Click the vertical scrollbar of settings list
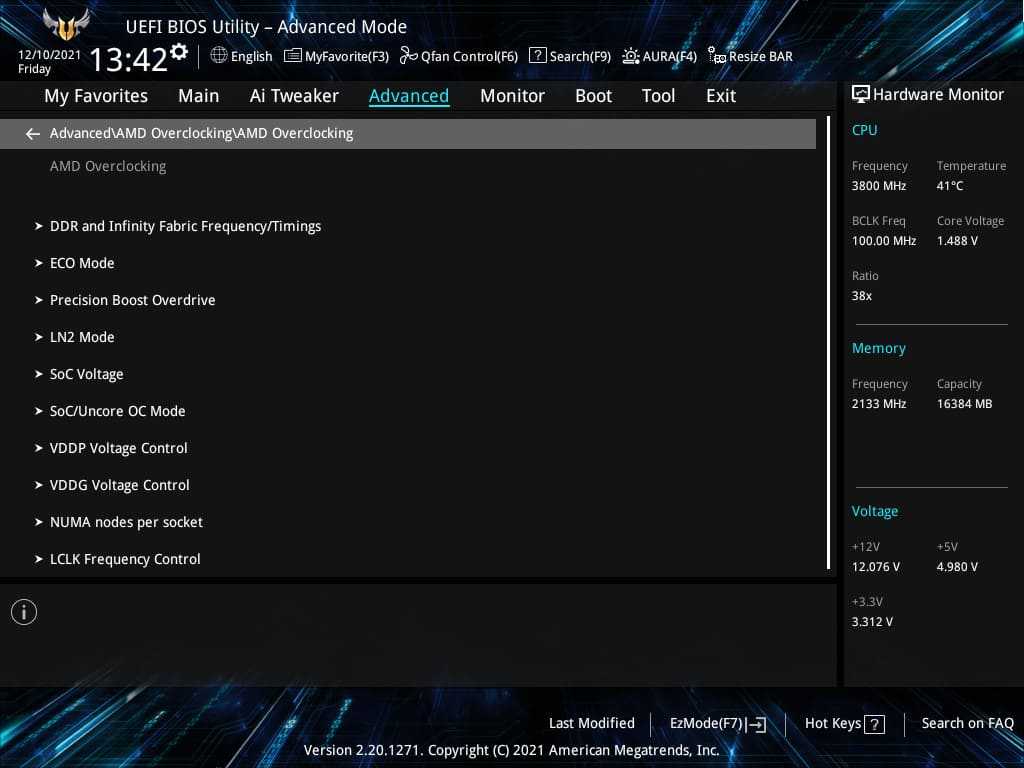 (x=829, y=343)
